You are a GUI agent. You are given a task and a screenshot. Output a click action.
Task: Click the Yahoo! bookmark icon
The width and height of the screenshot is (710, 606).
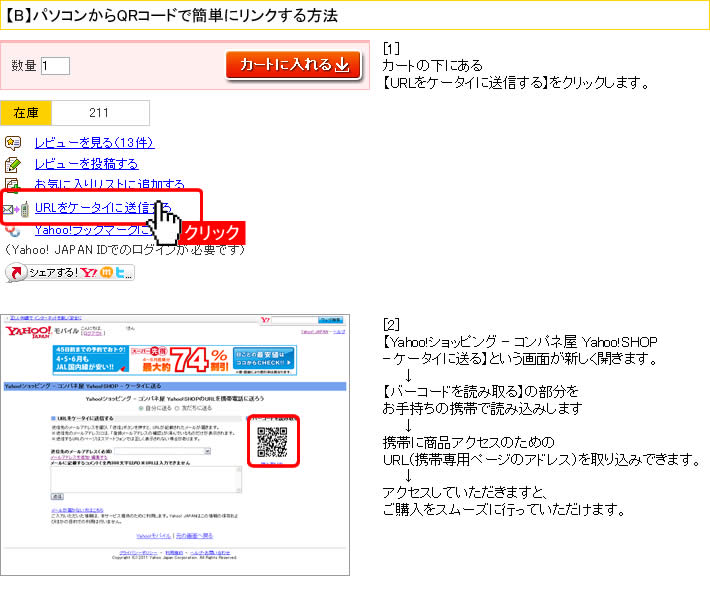pos(13,231)
